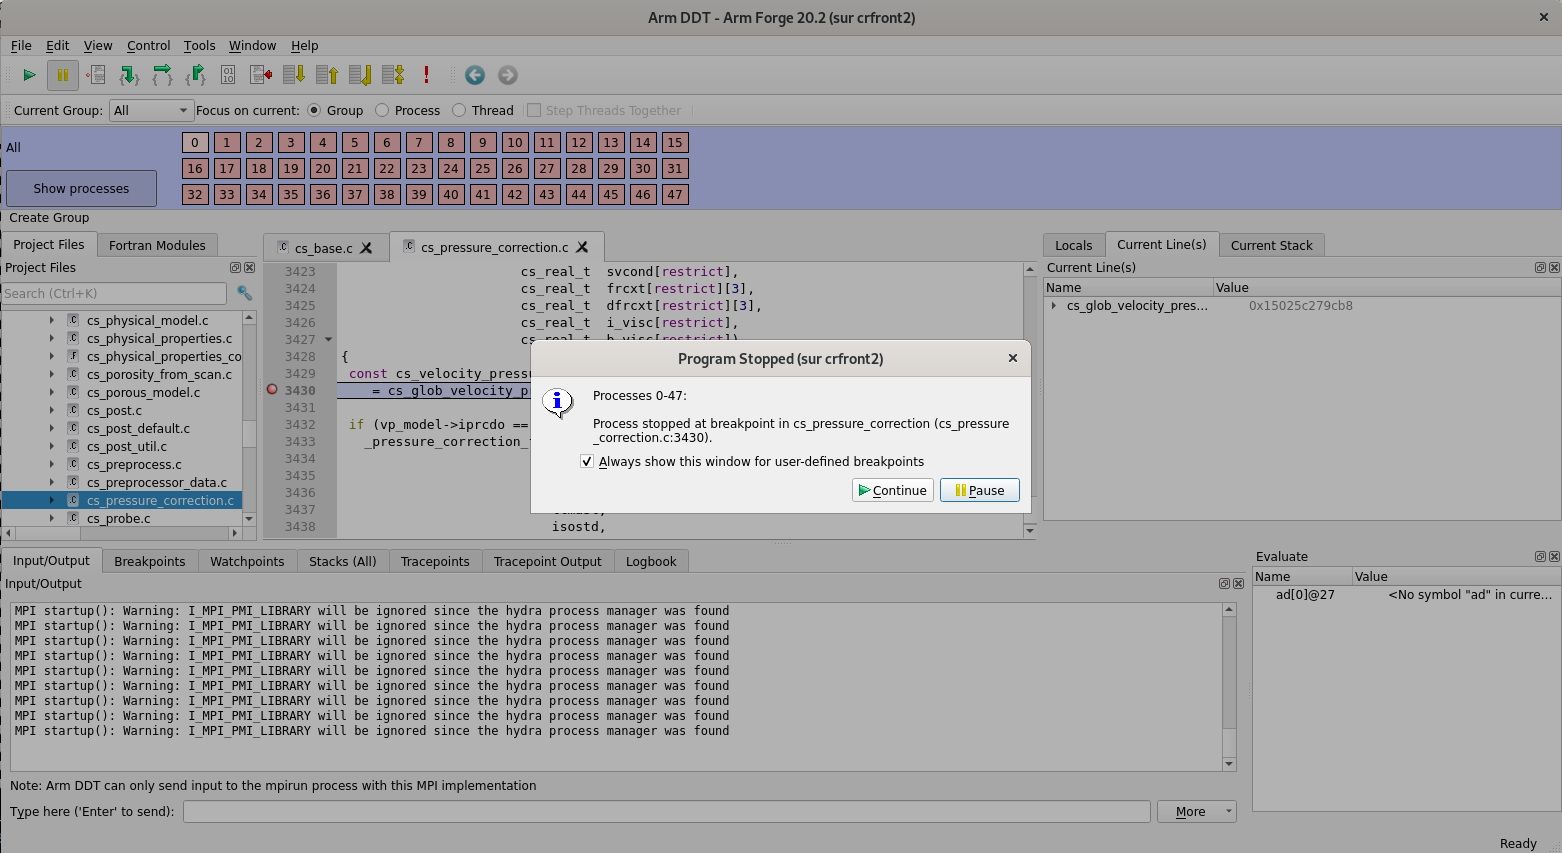1562x853 pixels.
Task: Expand cs_porosity_from_scan.c tree node
Action: tap(52, 374)
